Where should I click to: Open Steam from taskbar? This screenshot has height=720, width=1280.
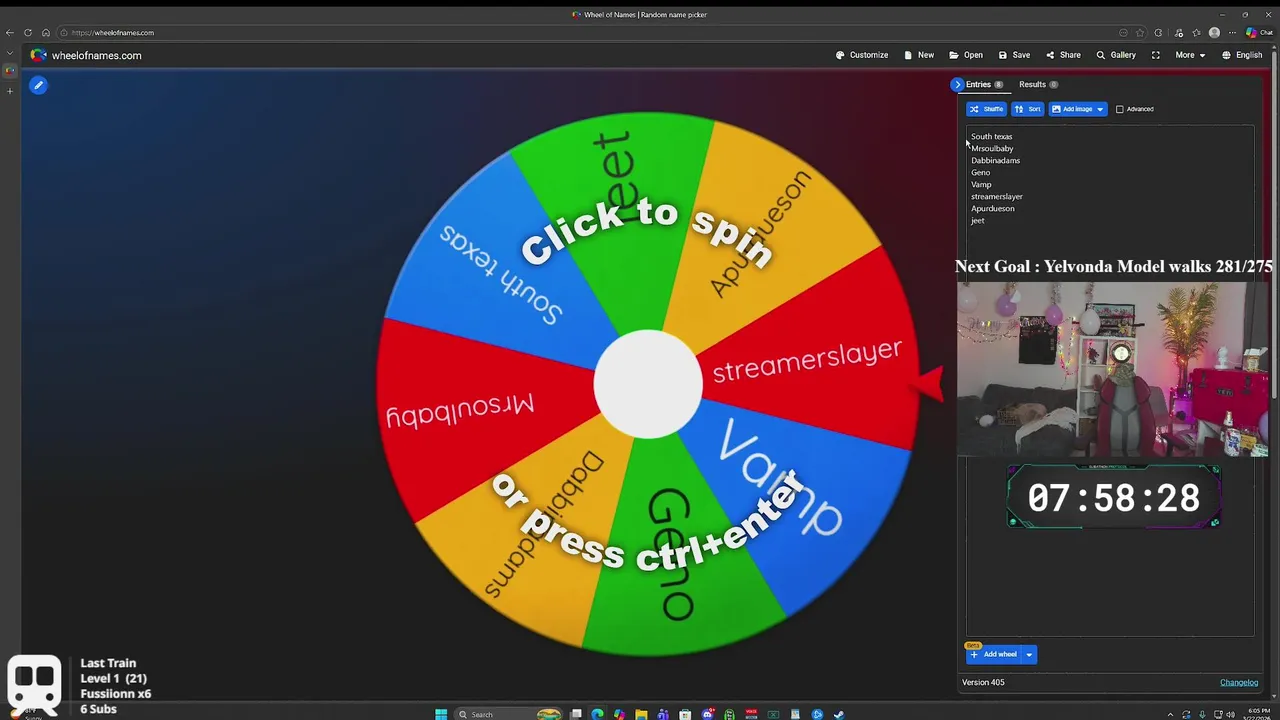click(x=839, y=714)
